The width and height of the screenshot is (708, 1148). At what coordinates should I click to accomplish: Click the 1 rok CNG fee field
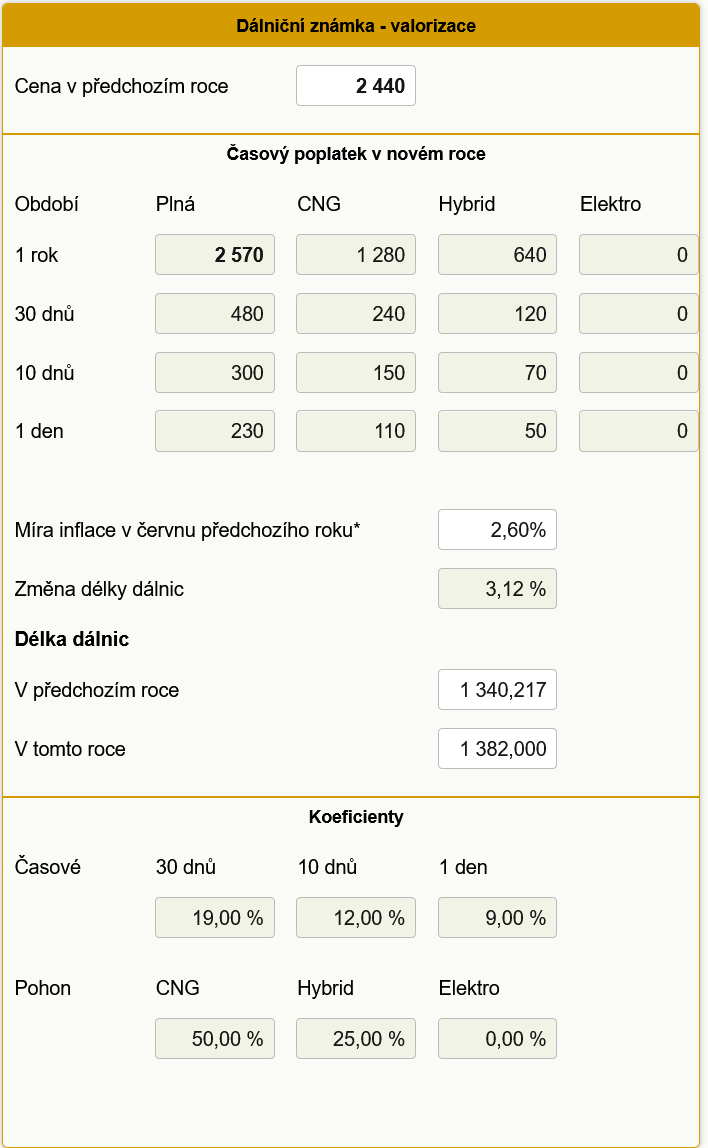pos(355,255)
